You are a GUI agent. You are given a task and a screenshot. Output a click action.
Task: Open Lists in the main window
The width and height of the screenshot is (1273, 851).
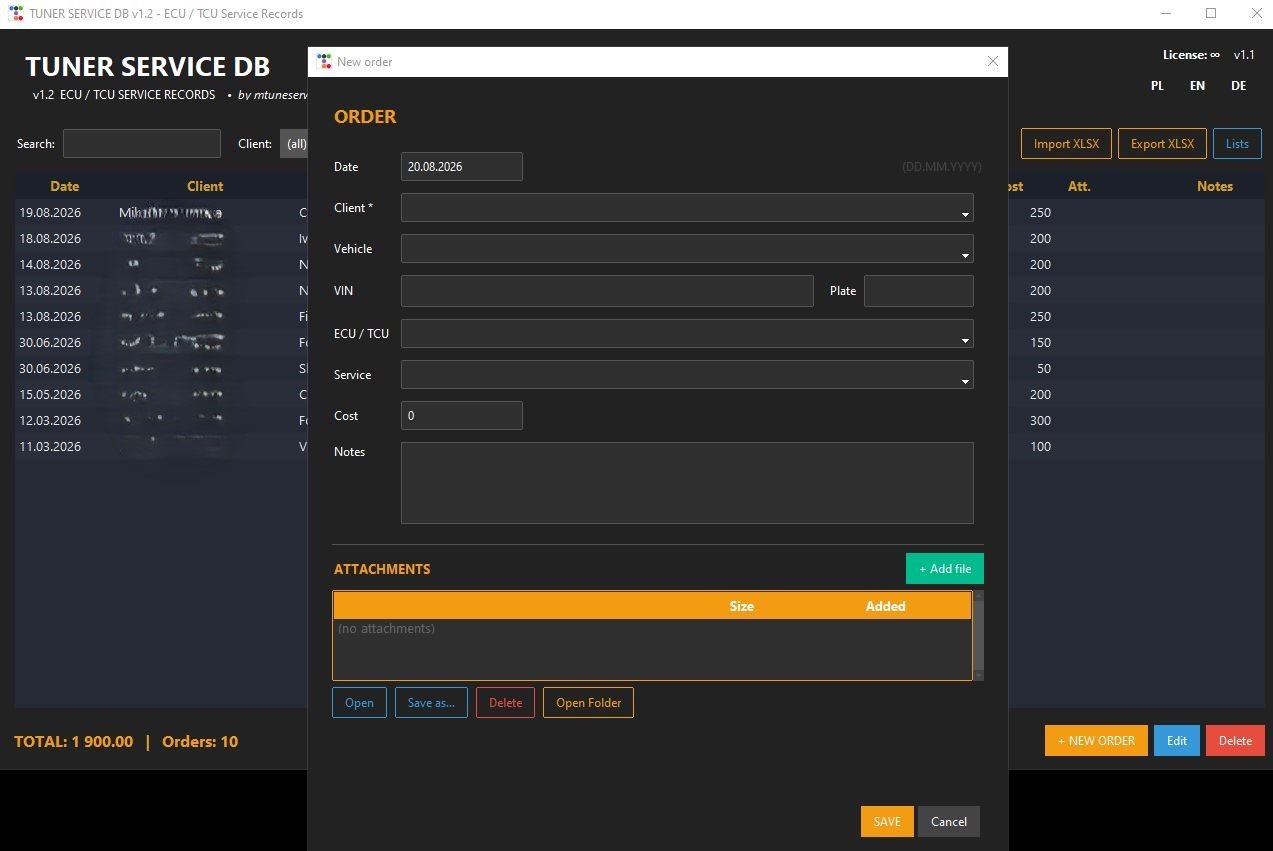coord(1237,143)
